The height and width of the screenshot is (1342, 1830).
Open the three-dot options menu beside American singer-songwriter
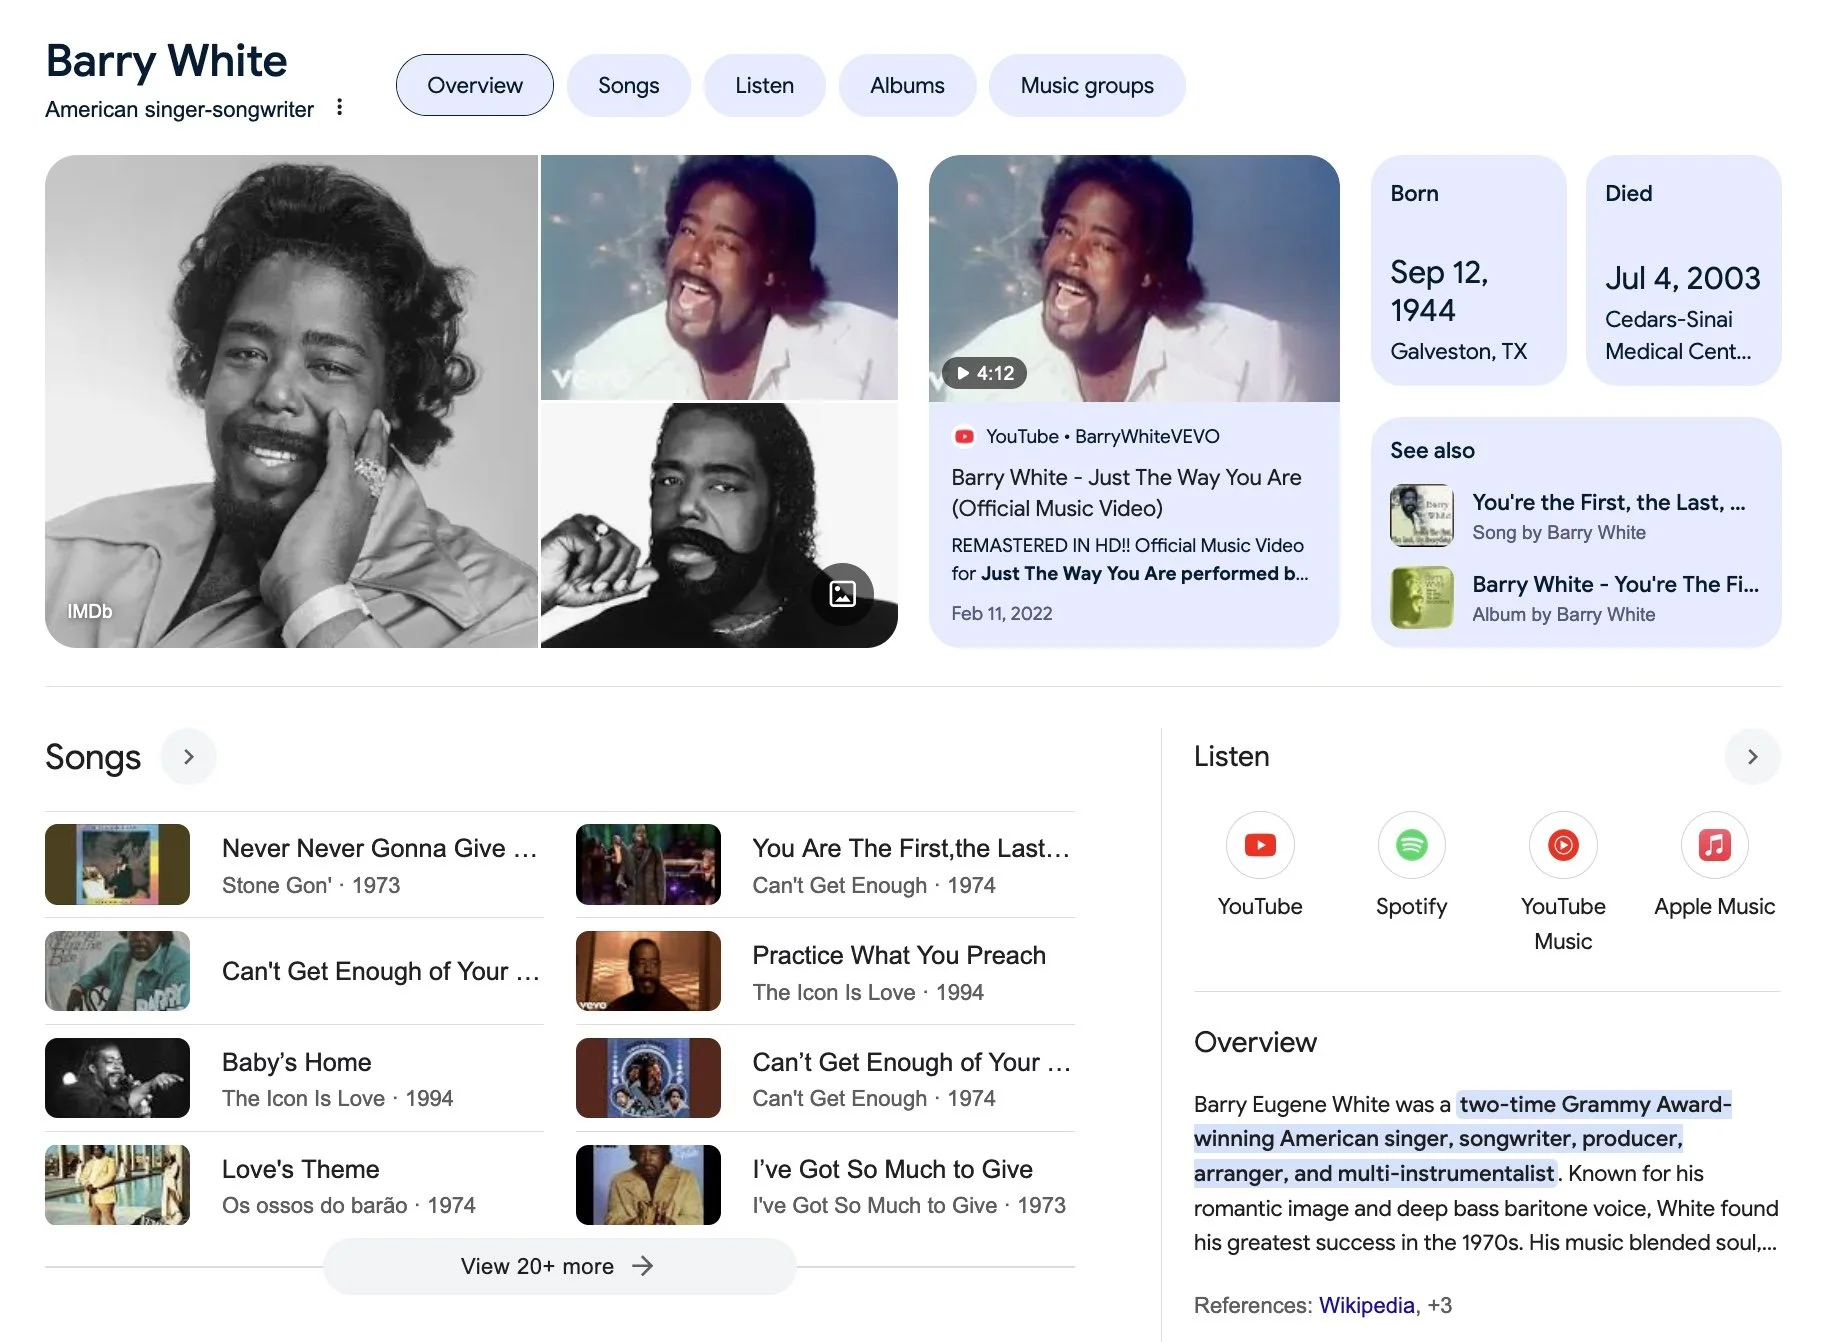coord(340,108)
